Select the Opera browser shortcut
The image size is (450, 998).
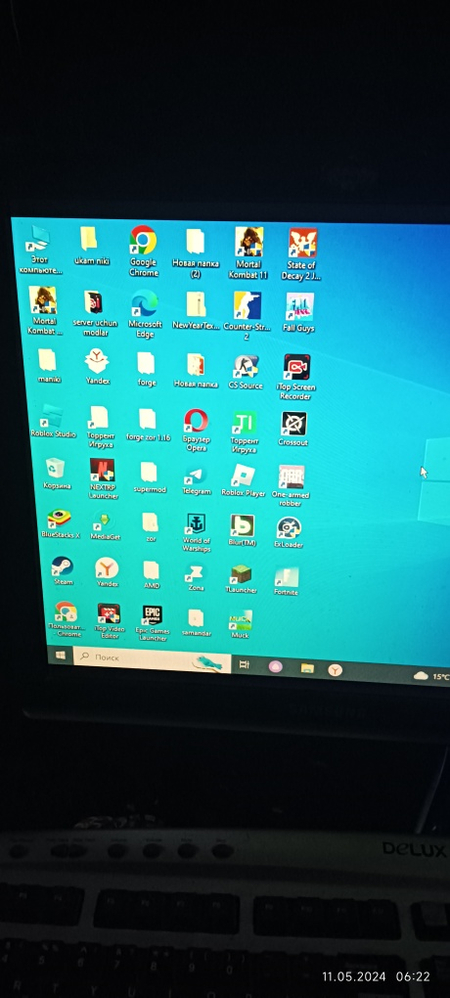coord(196,430)
